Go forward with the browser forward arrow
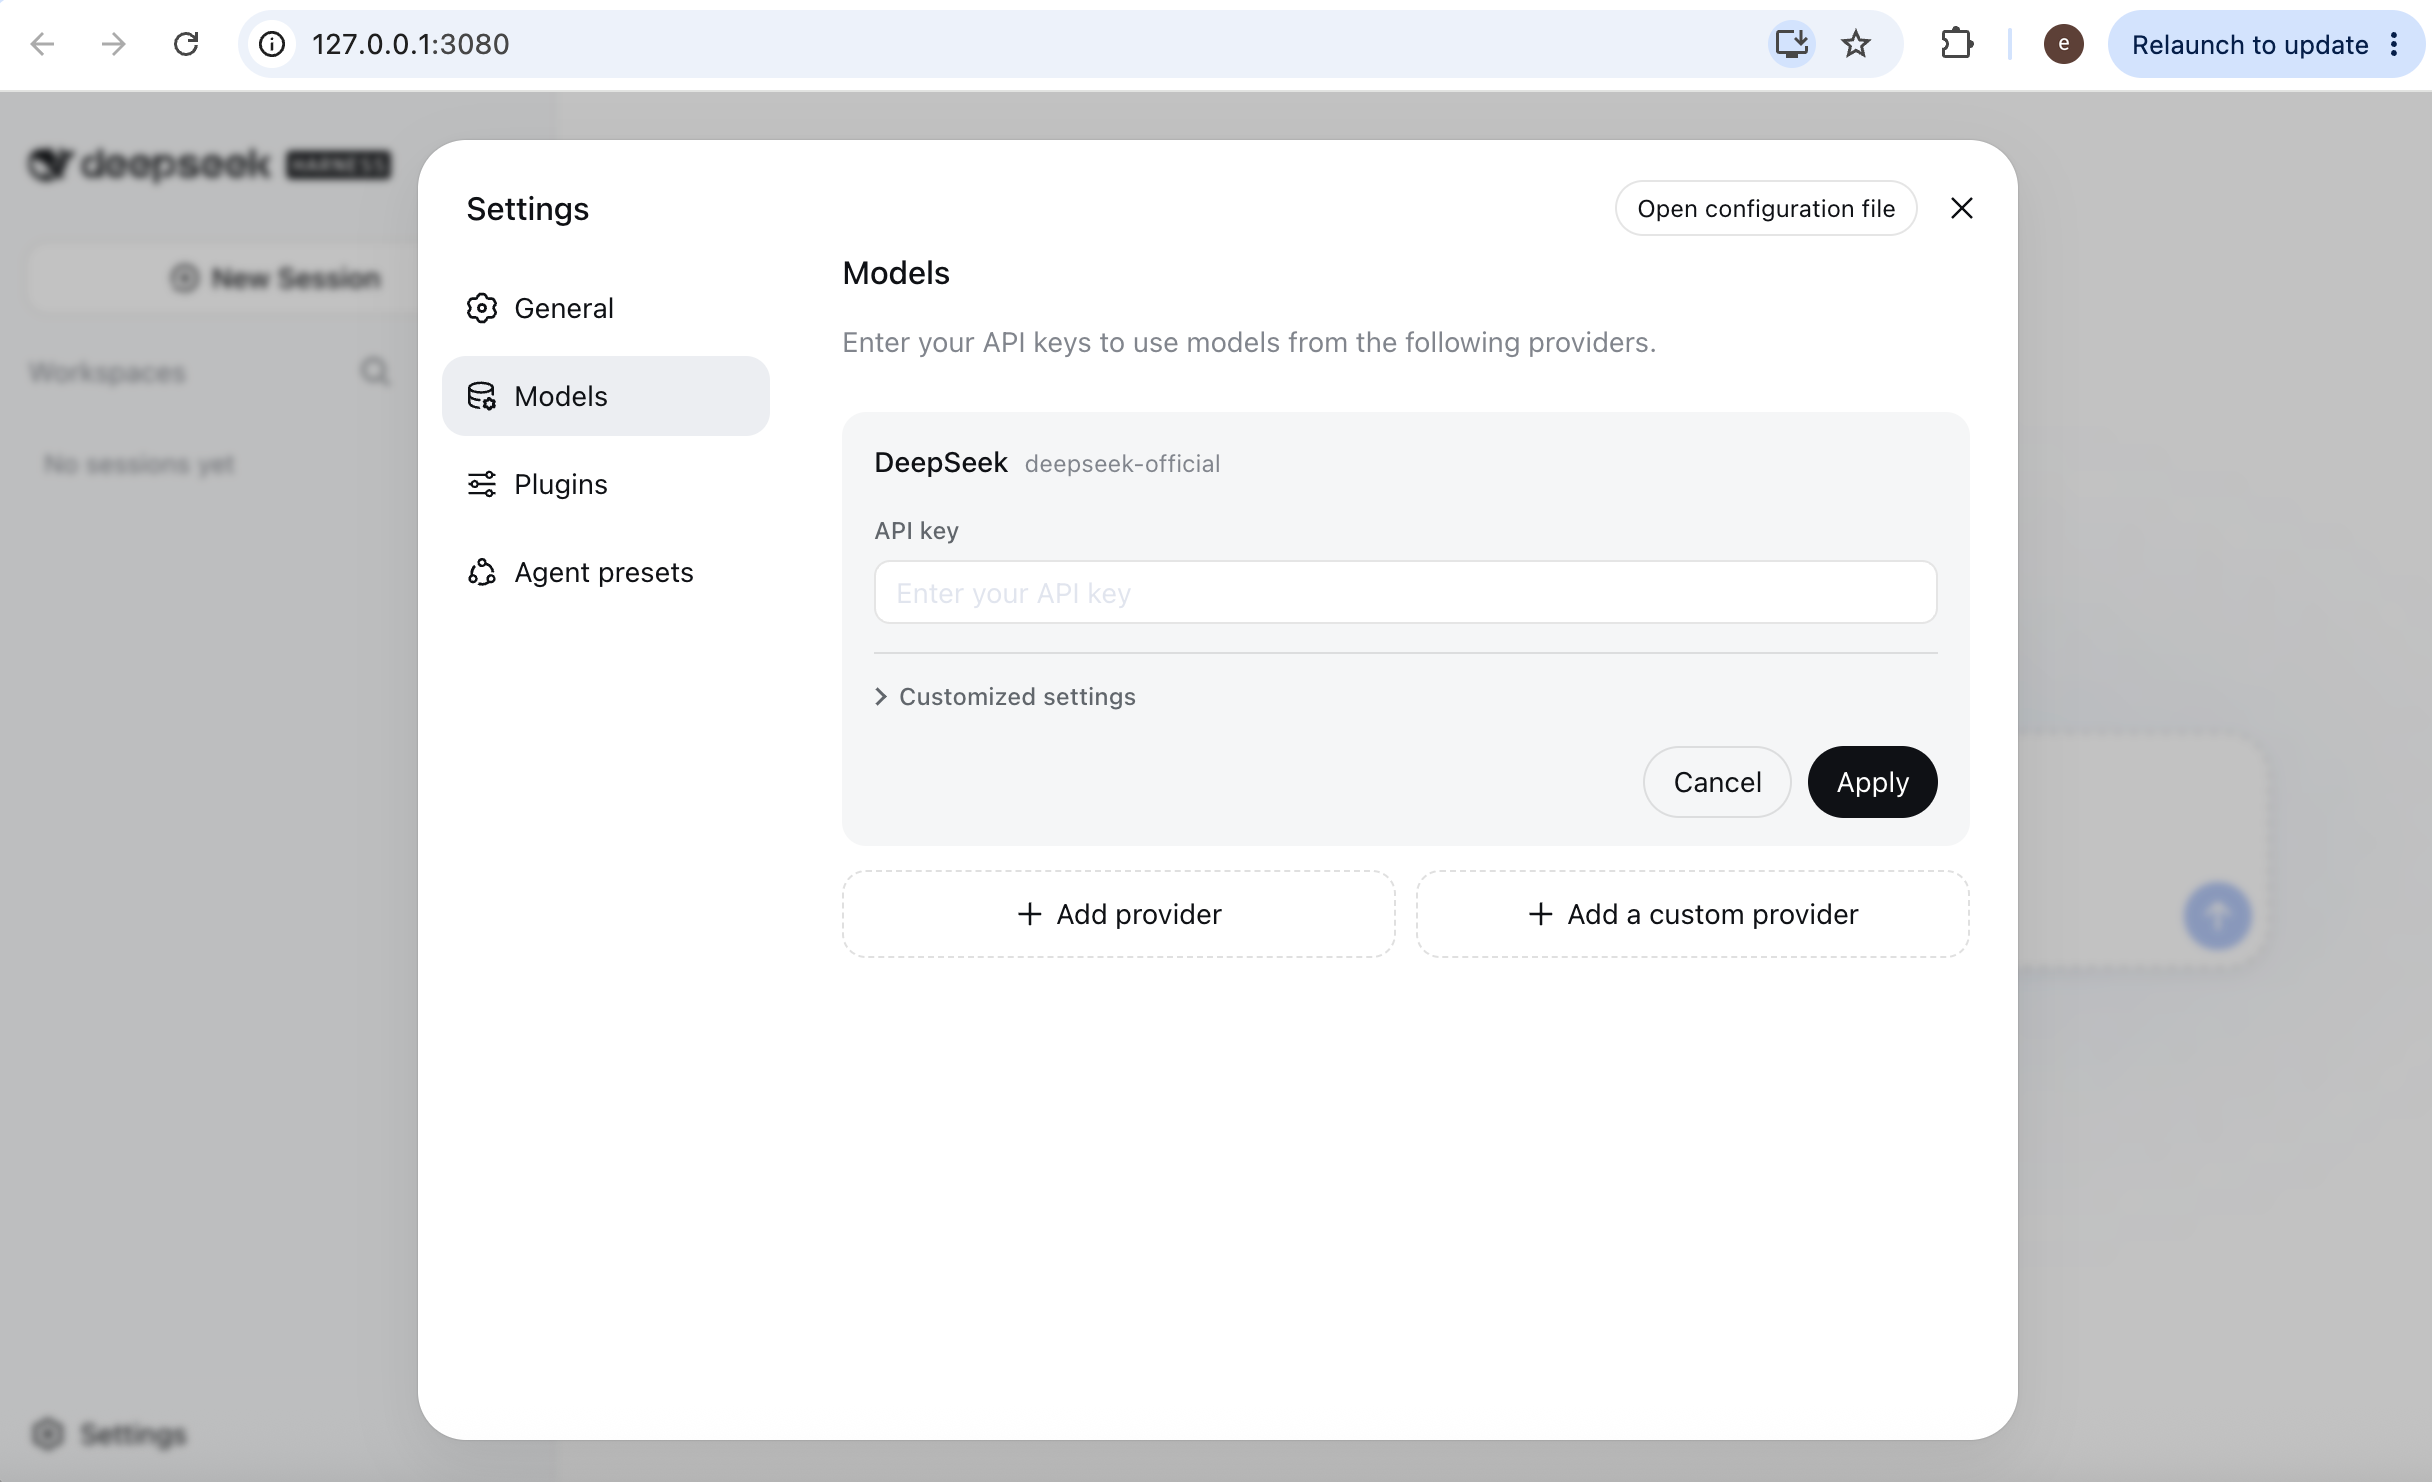The image size is (2432, 1482). coord(114,44)
